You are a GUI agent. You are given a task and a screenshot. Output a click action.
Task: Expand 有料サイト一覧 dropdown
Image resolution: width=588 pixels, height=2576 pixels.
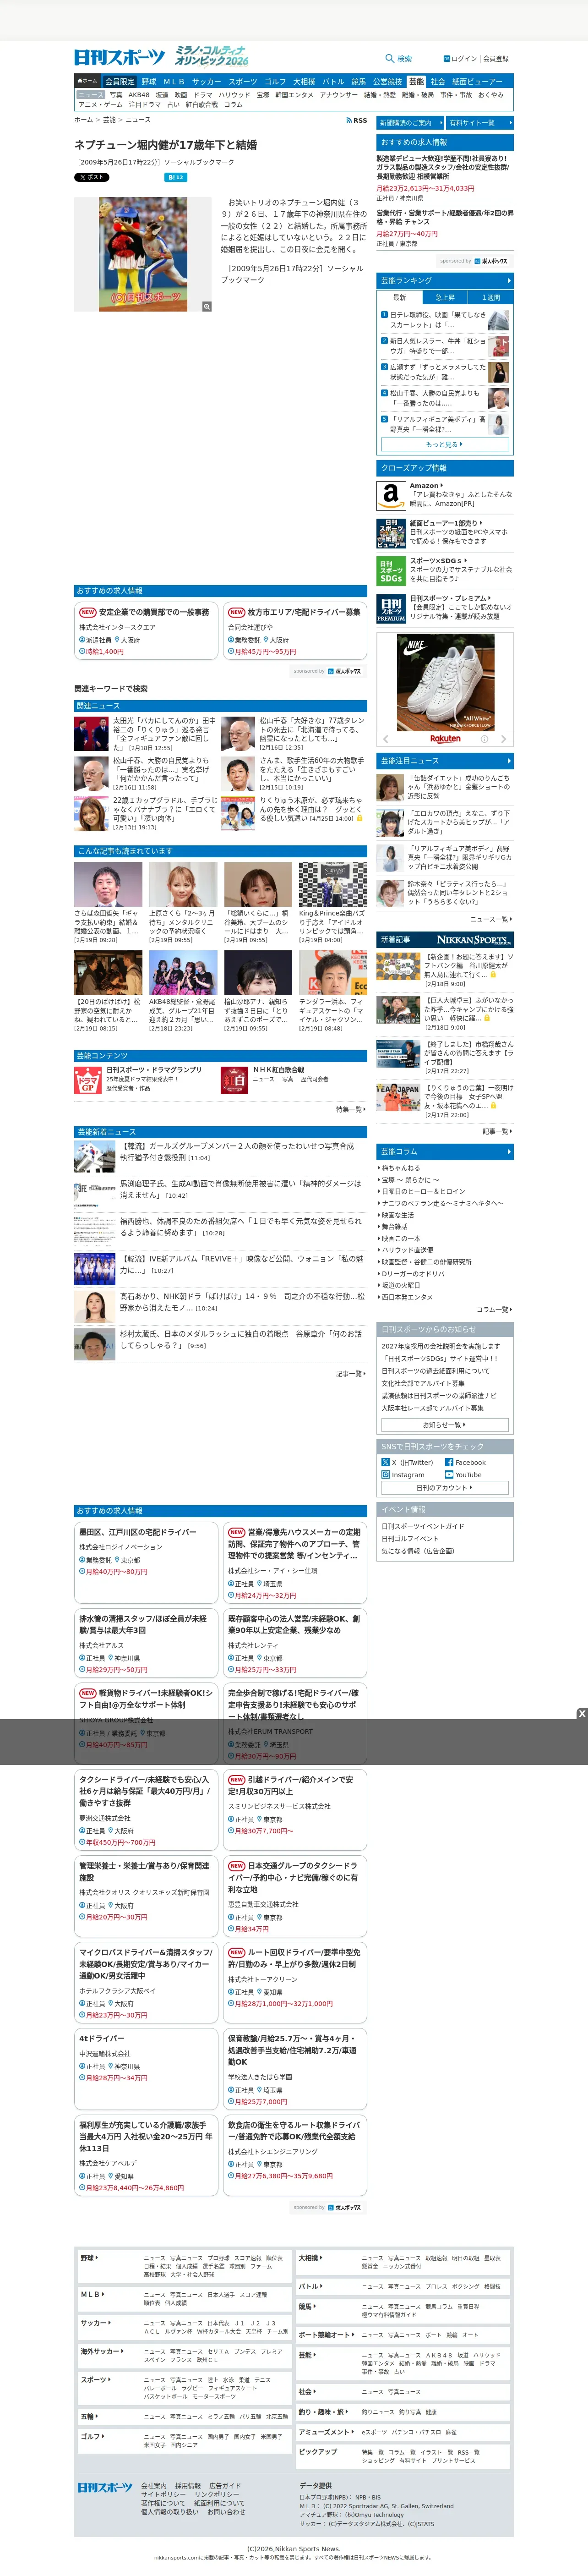coord(480,122)
